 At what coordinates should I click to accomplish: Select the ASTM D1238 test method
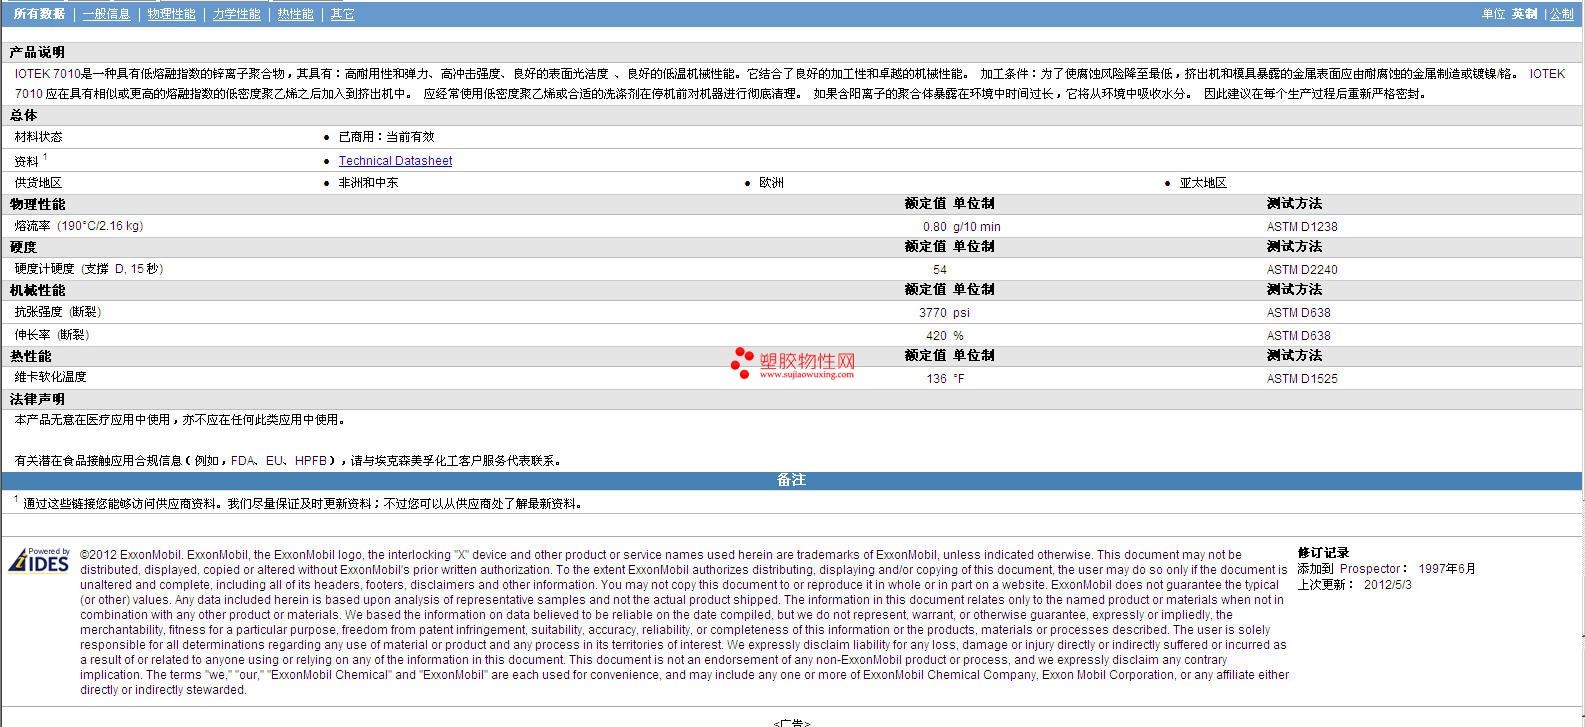pyautogui.click(x=1302, y=227)
